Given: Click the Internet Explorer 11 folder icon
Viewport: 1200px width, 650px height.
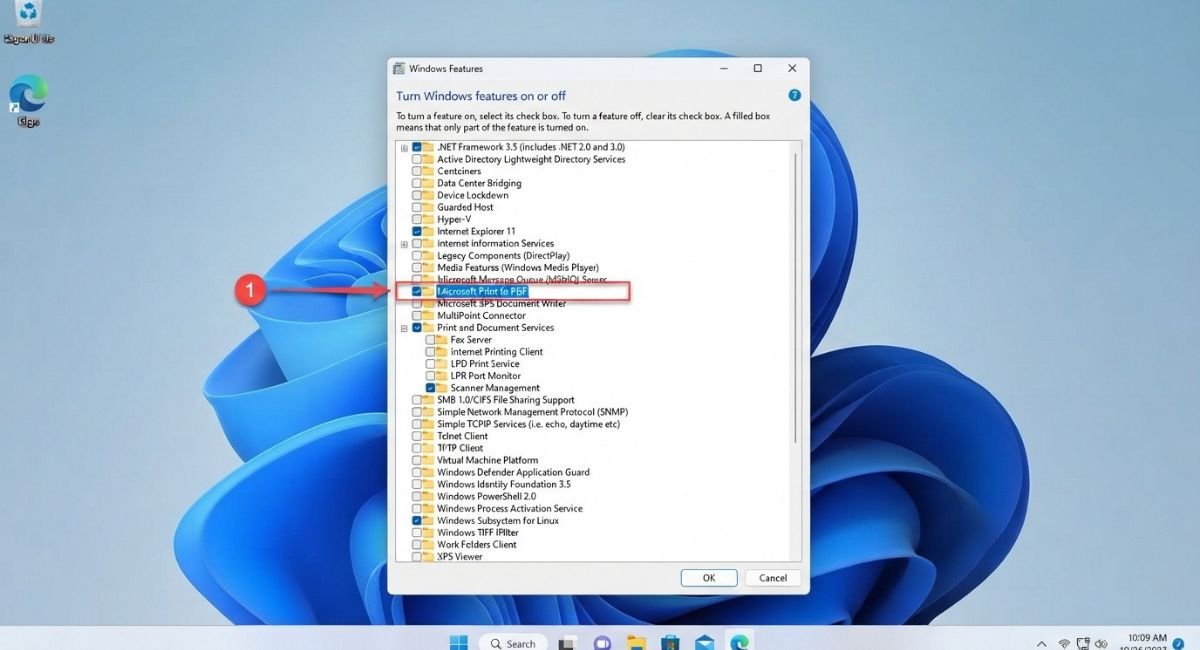Looking at the screenshot, I should coord(428,231).
